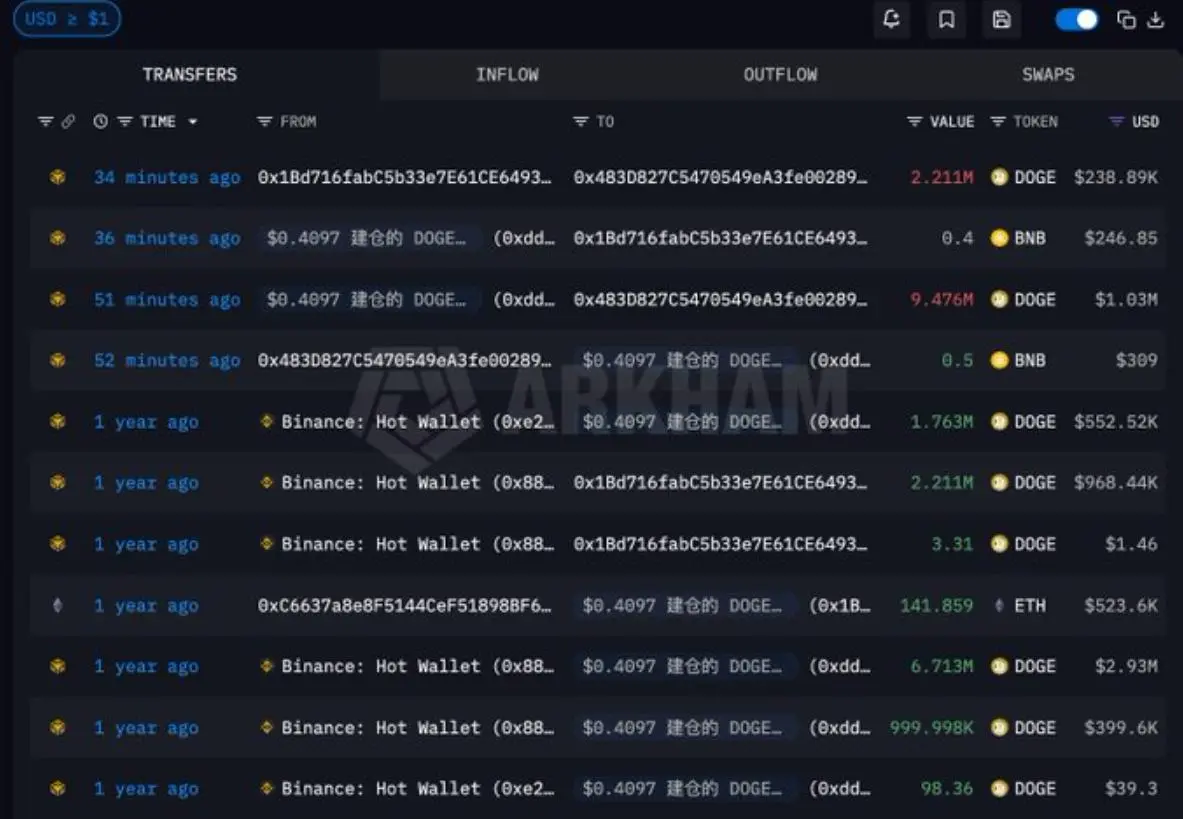1183x819 pixels.
Task: Click BNB chain icon in 34 minutes row
Action: tap(57, 177)
